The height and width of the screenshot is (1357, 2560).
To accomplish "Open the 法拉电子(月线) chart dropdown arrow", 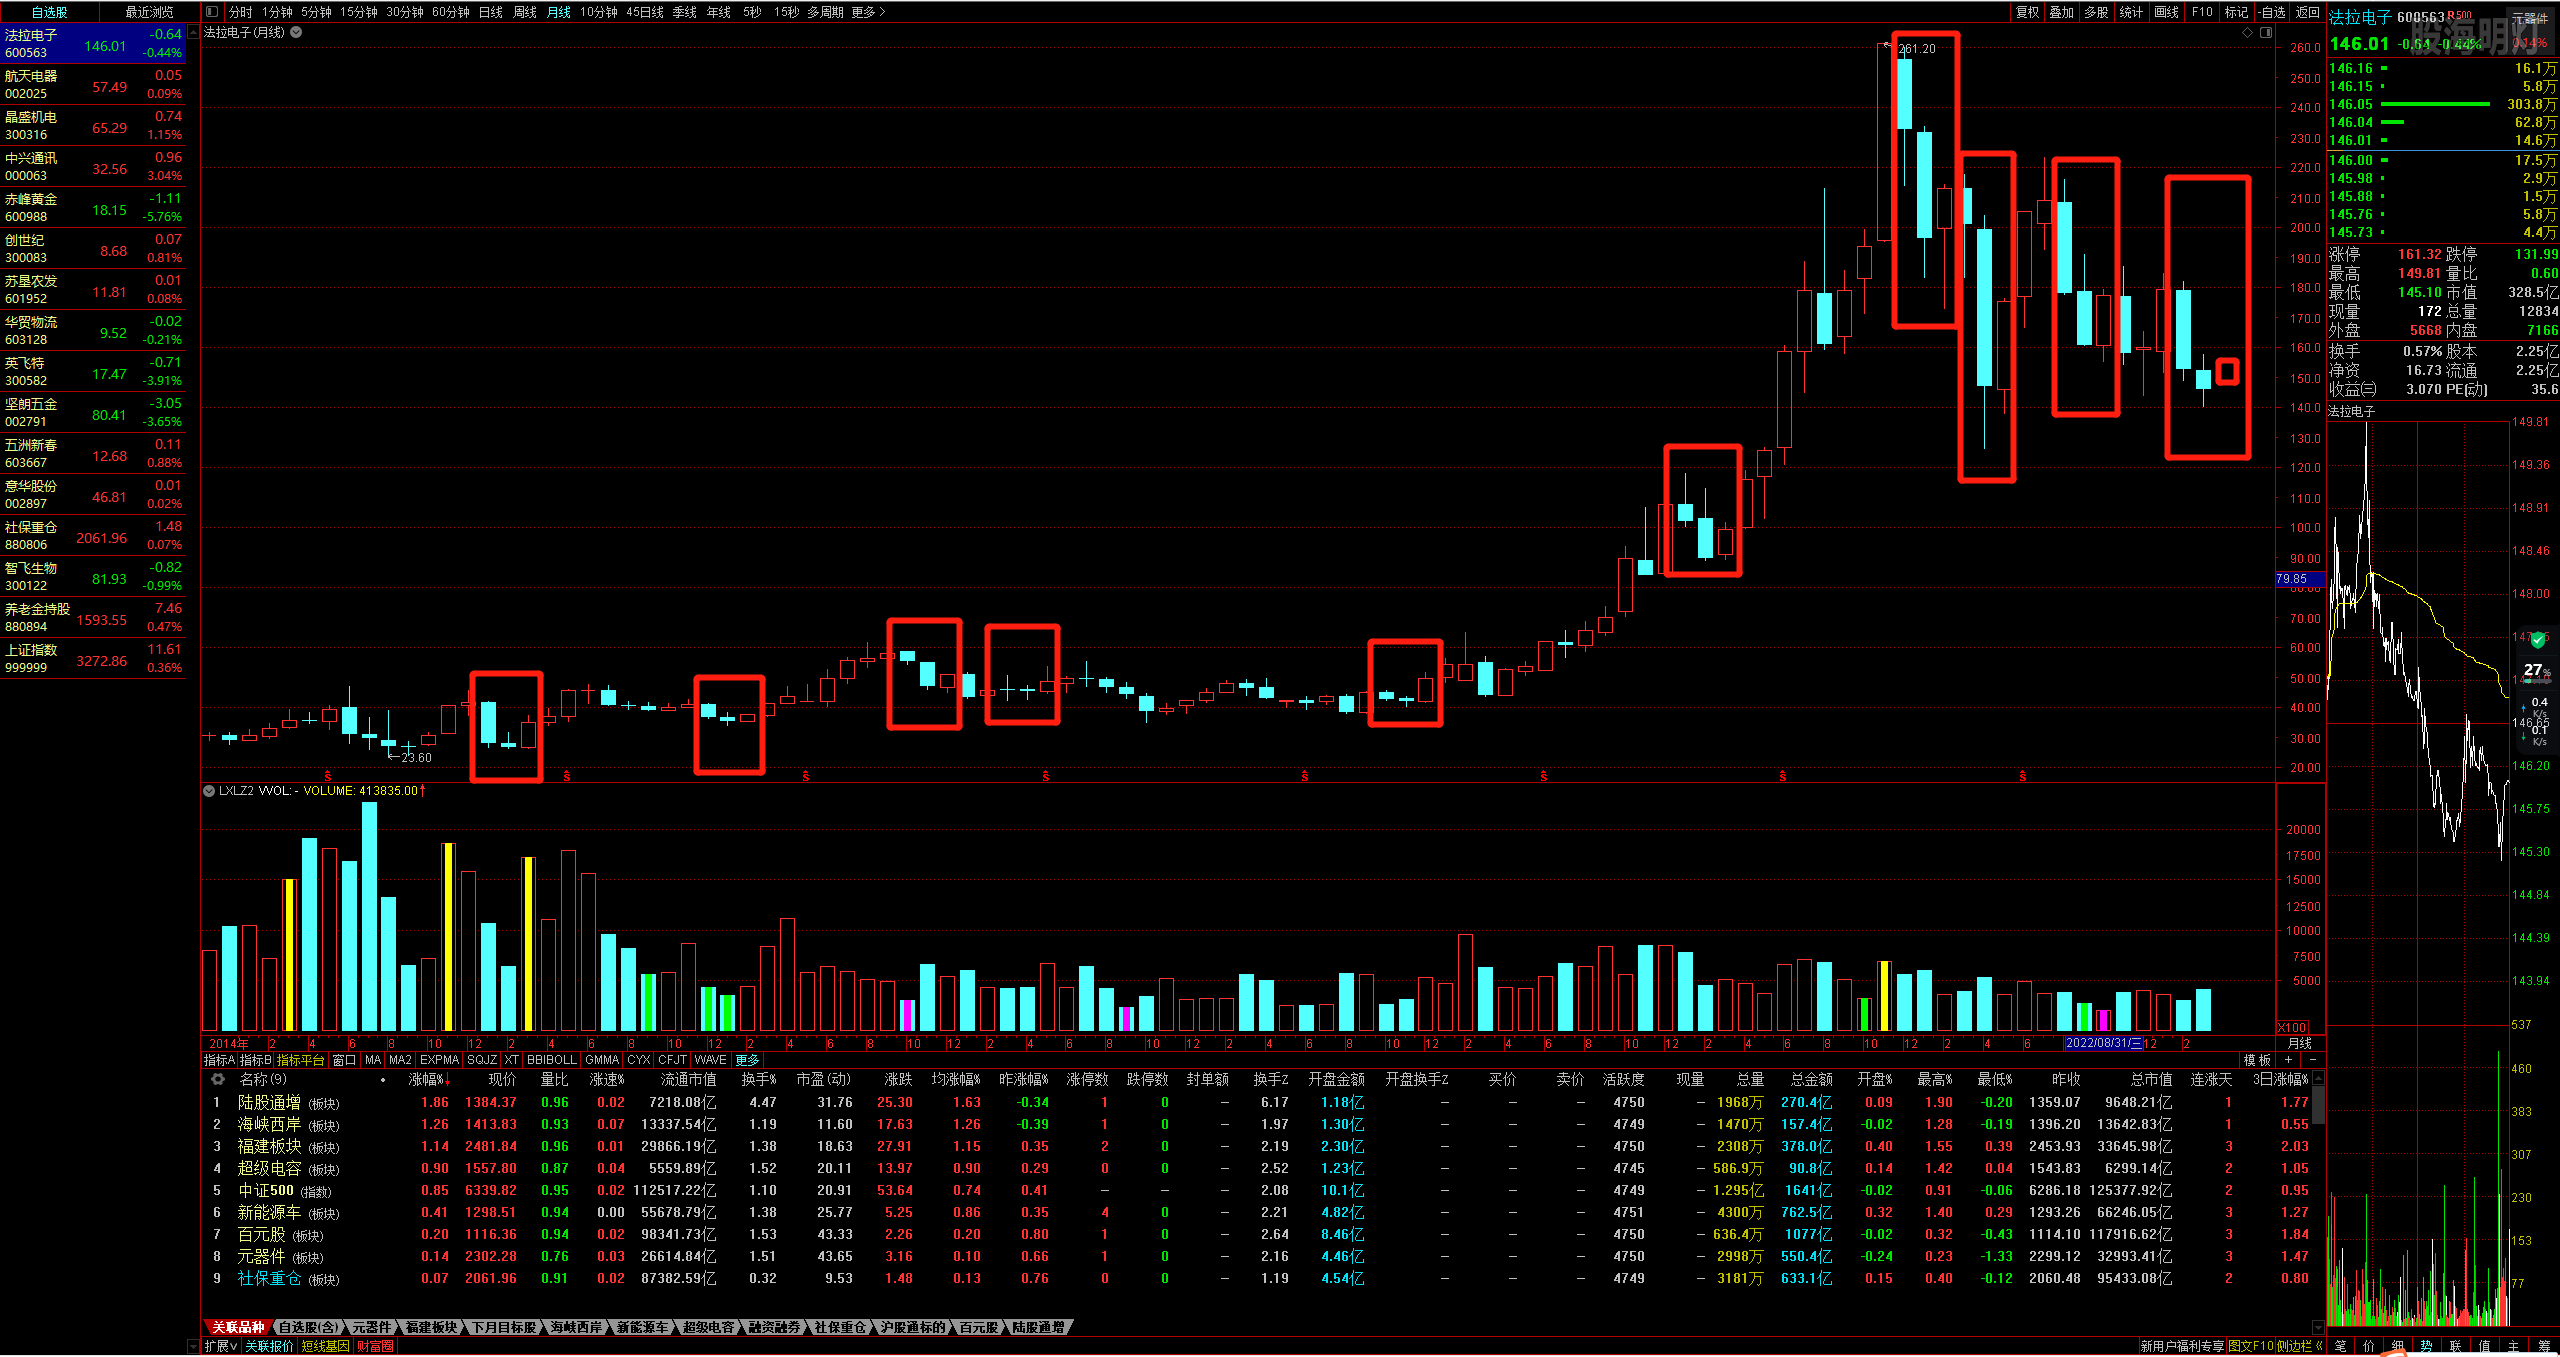I will pos(296,32).
